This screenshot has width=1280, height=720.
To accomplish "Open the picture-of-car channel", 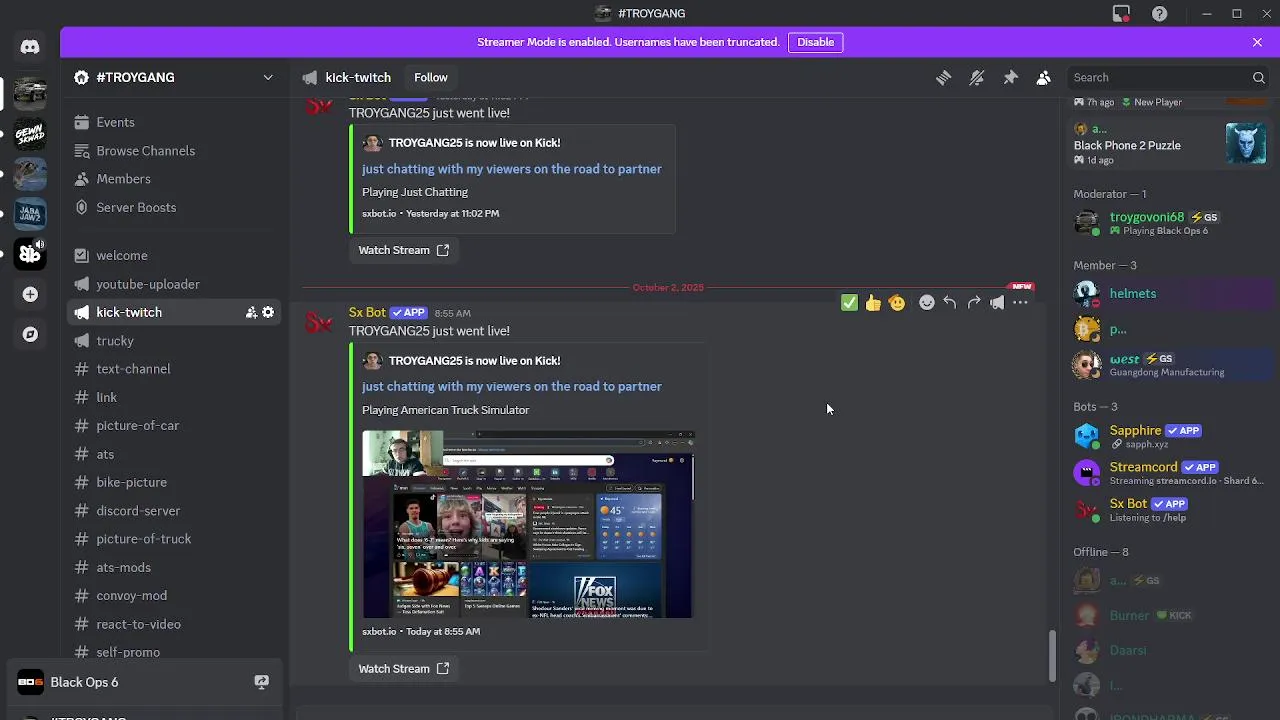I will (x=174, y=425).
